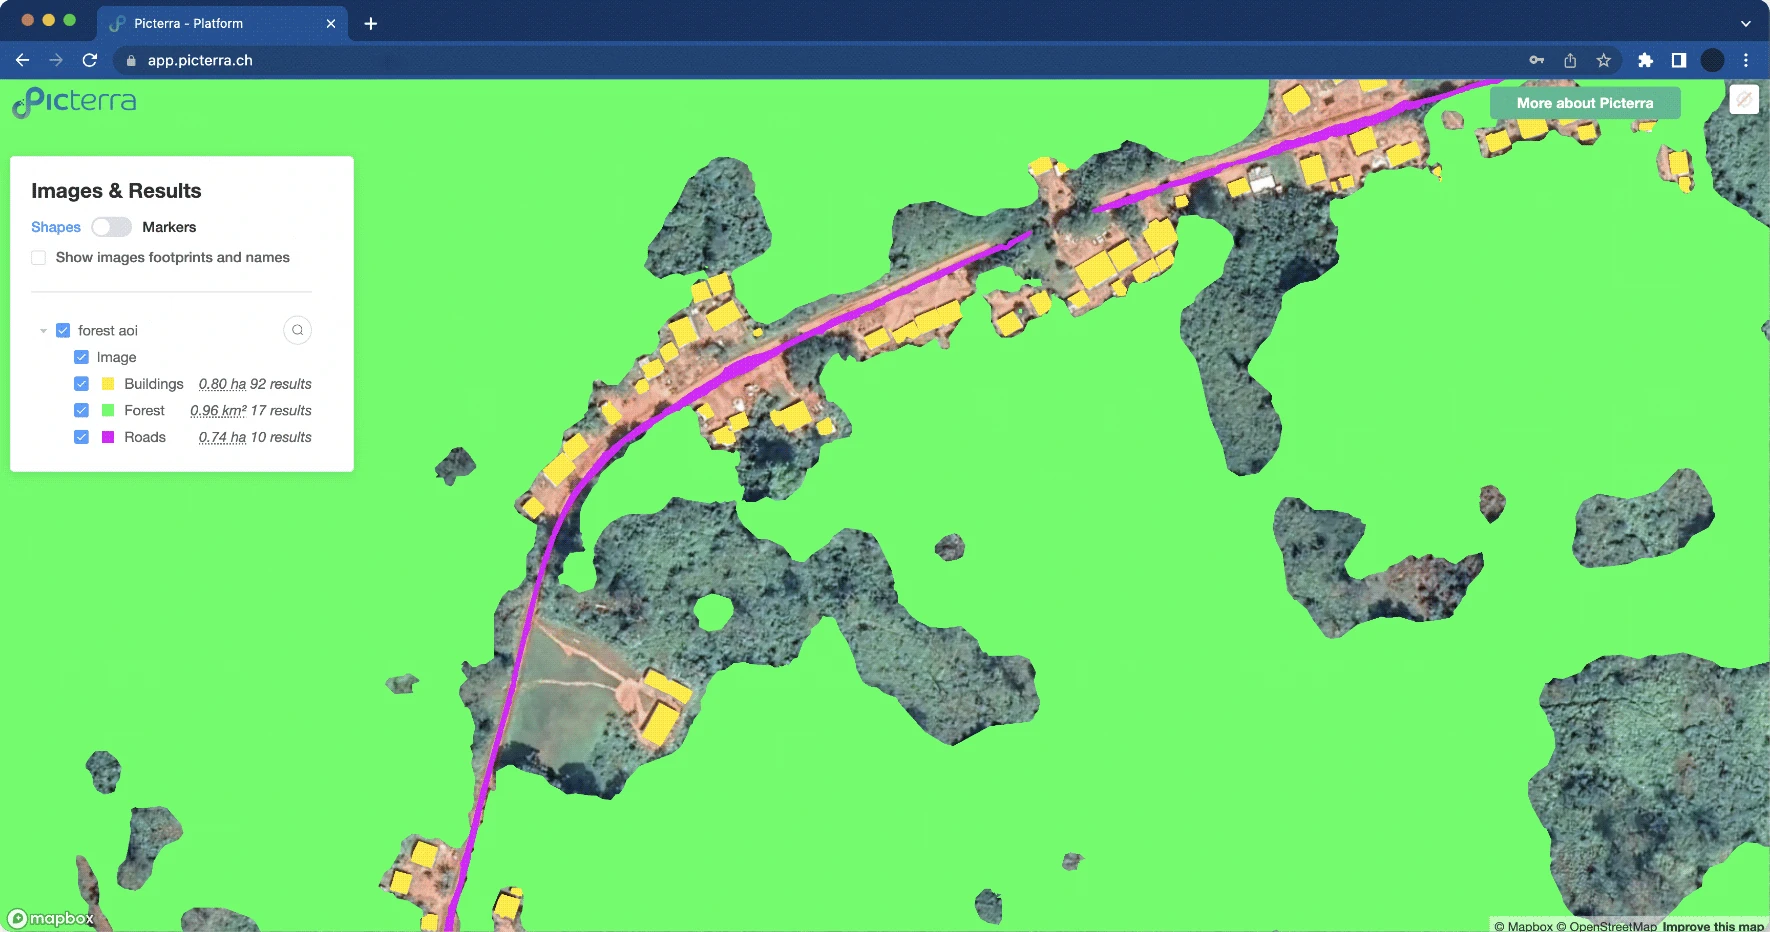Select the Picterra - Platform tab
The image size is (1770, 932).
click(x=222, y=23)
